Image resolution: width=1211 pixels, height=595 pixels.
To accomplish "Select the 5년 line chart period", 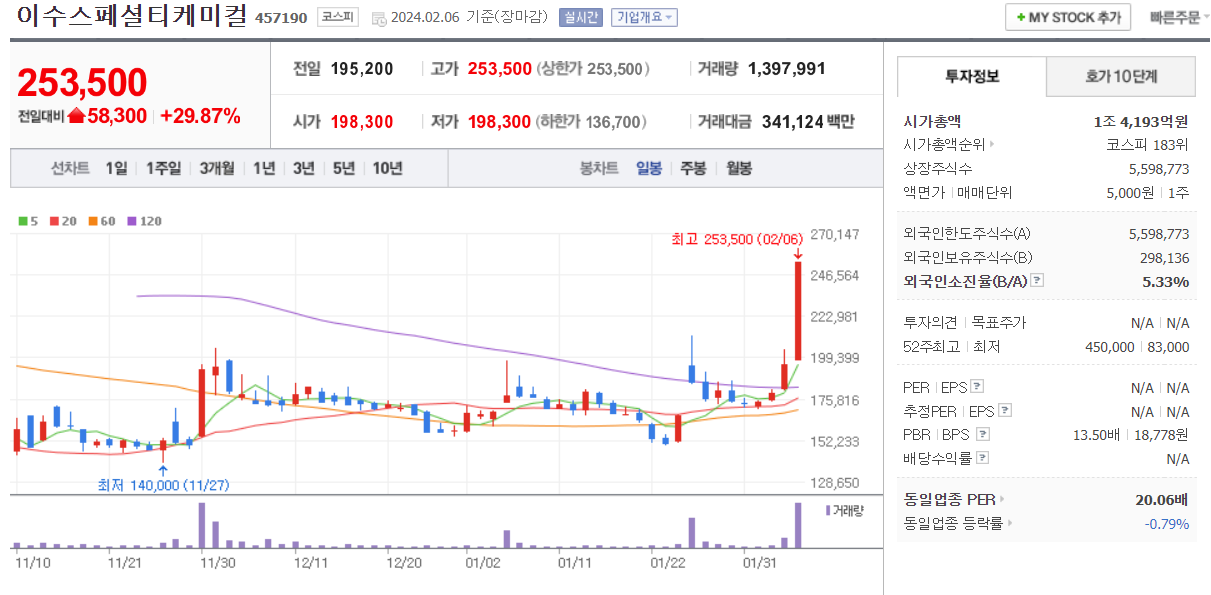I will tap(343, 168).
